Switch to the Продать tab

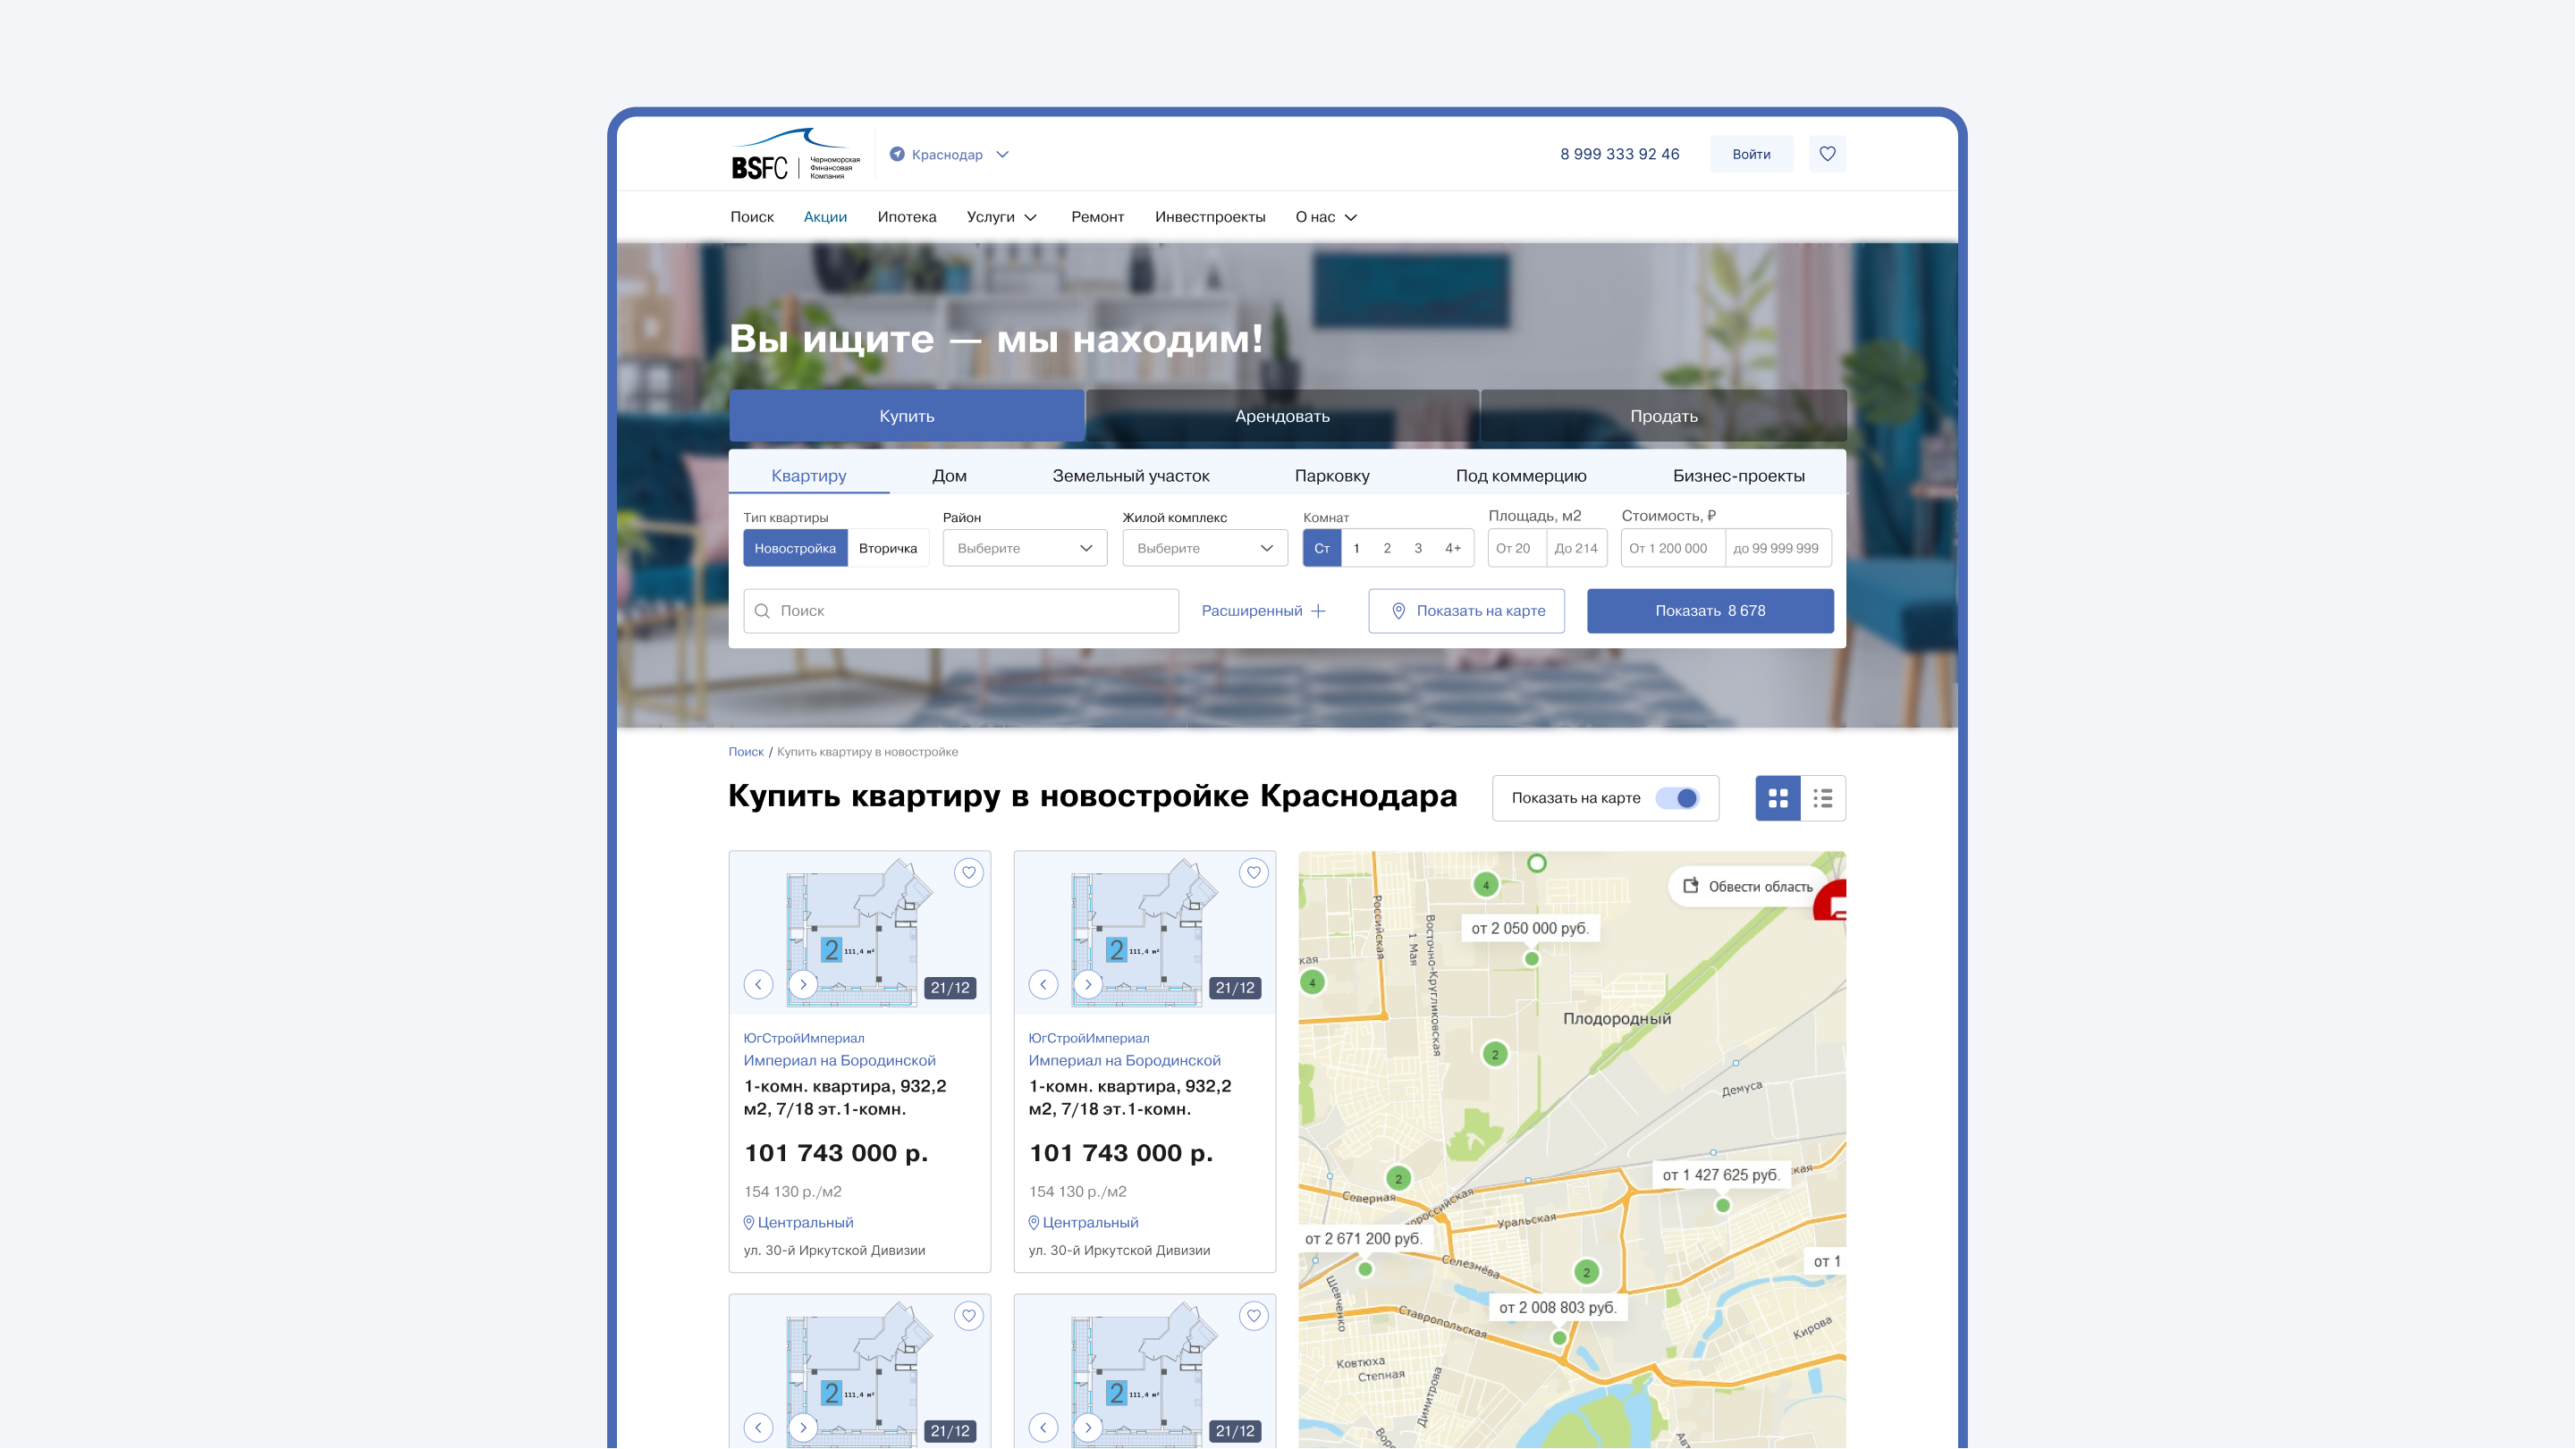tap(1664, 416)
